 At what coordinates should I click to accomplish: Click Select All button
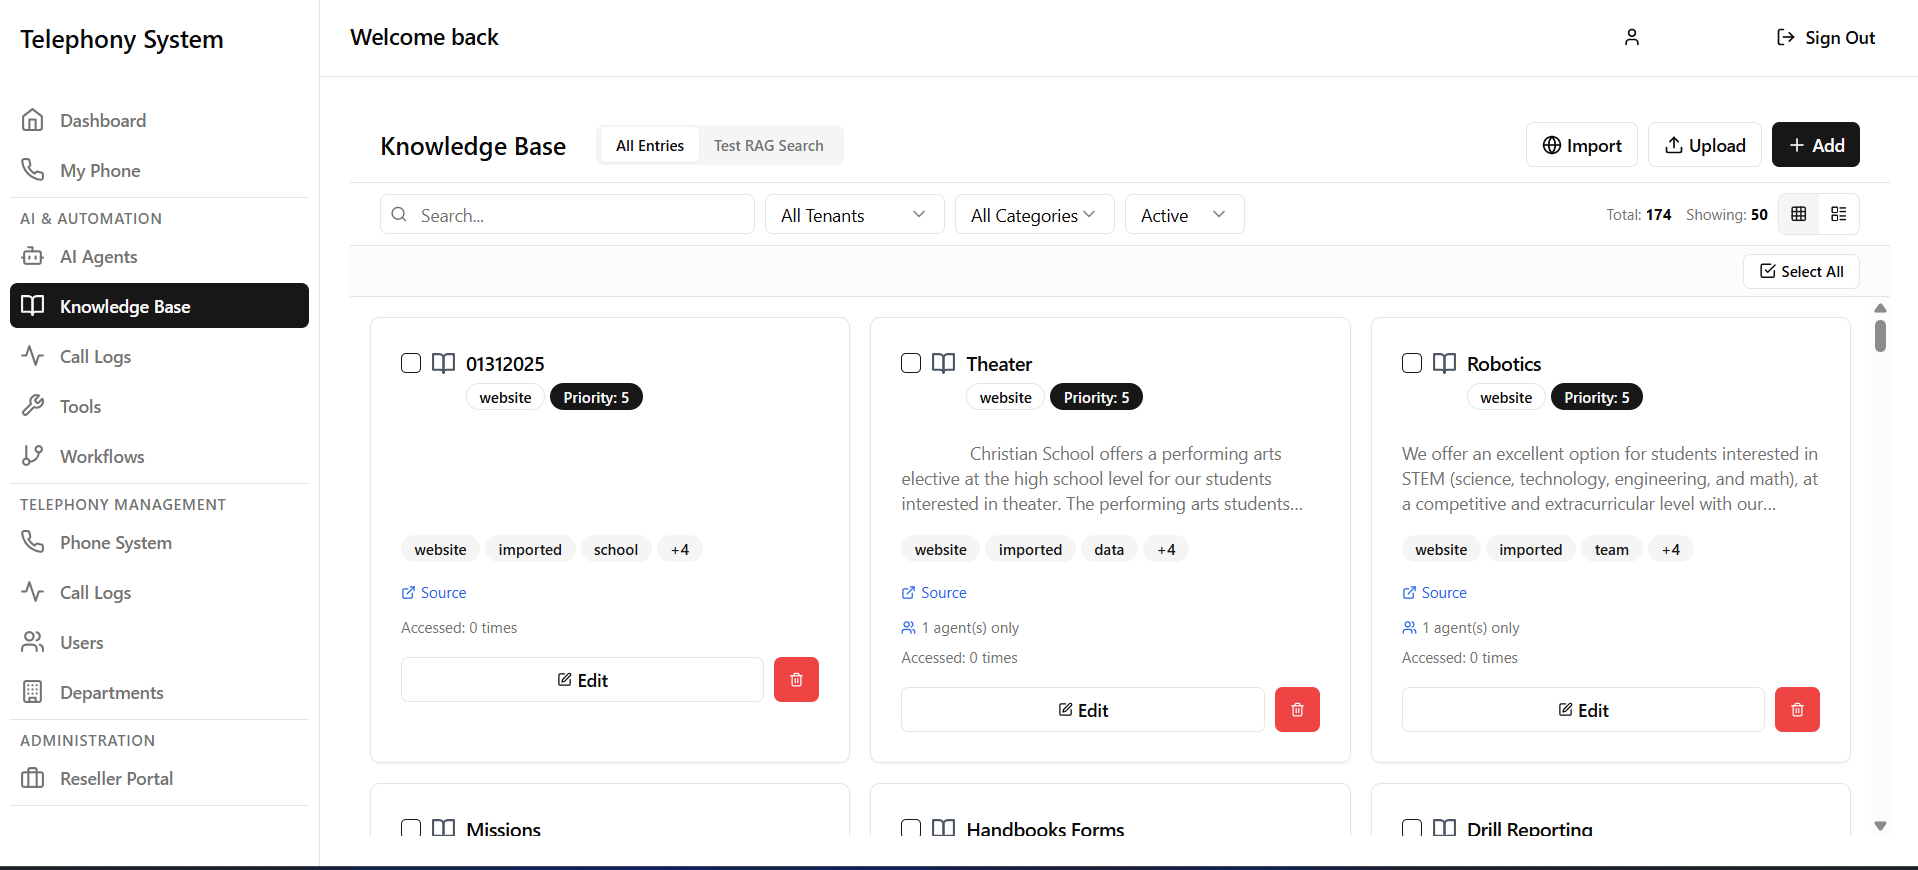coord(1801,271)
